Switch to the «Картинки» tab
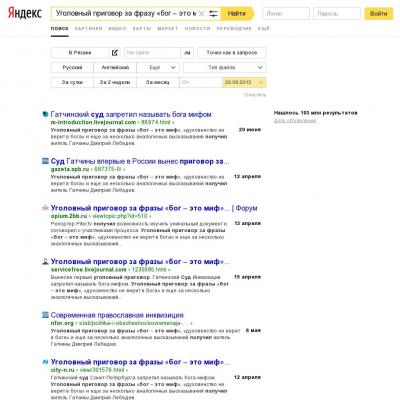 click(88, 29)
